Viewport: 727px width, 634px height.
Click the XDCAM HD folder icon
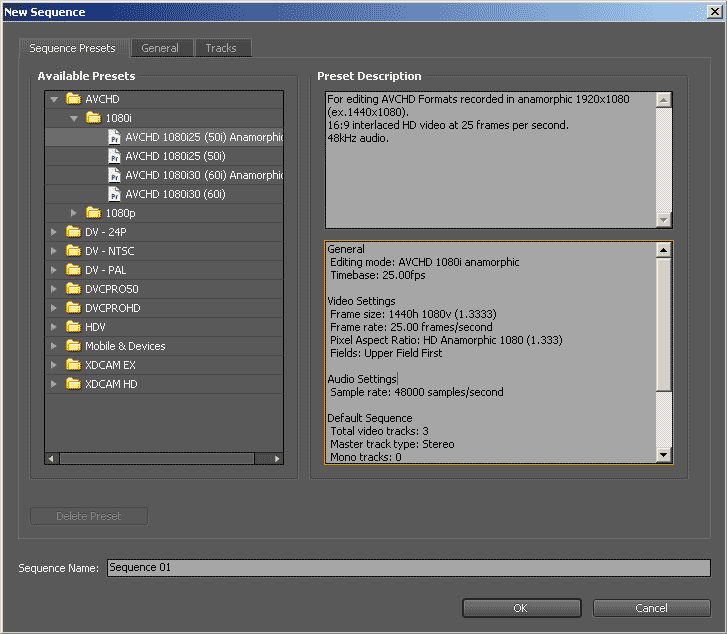(73, 384)
